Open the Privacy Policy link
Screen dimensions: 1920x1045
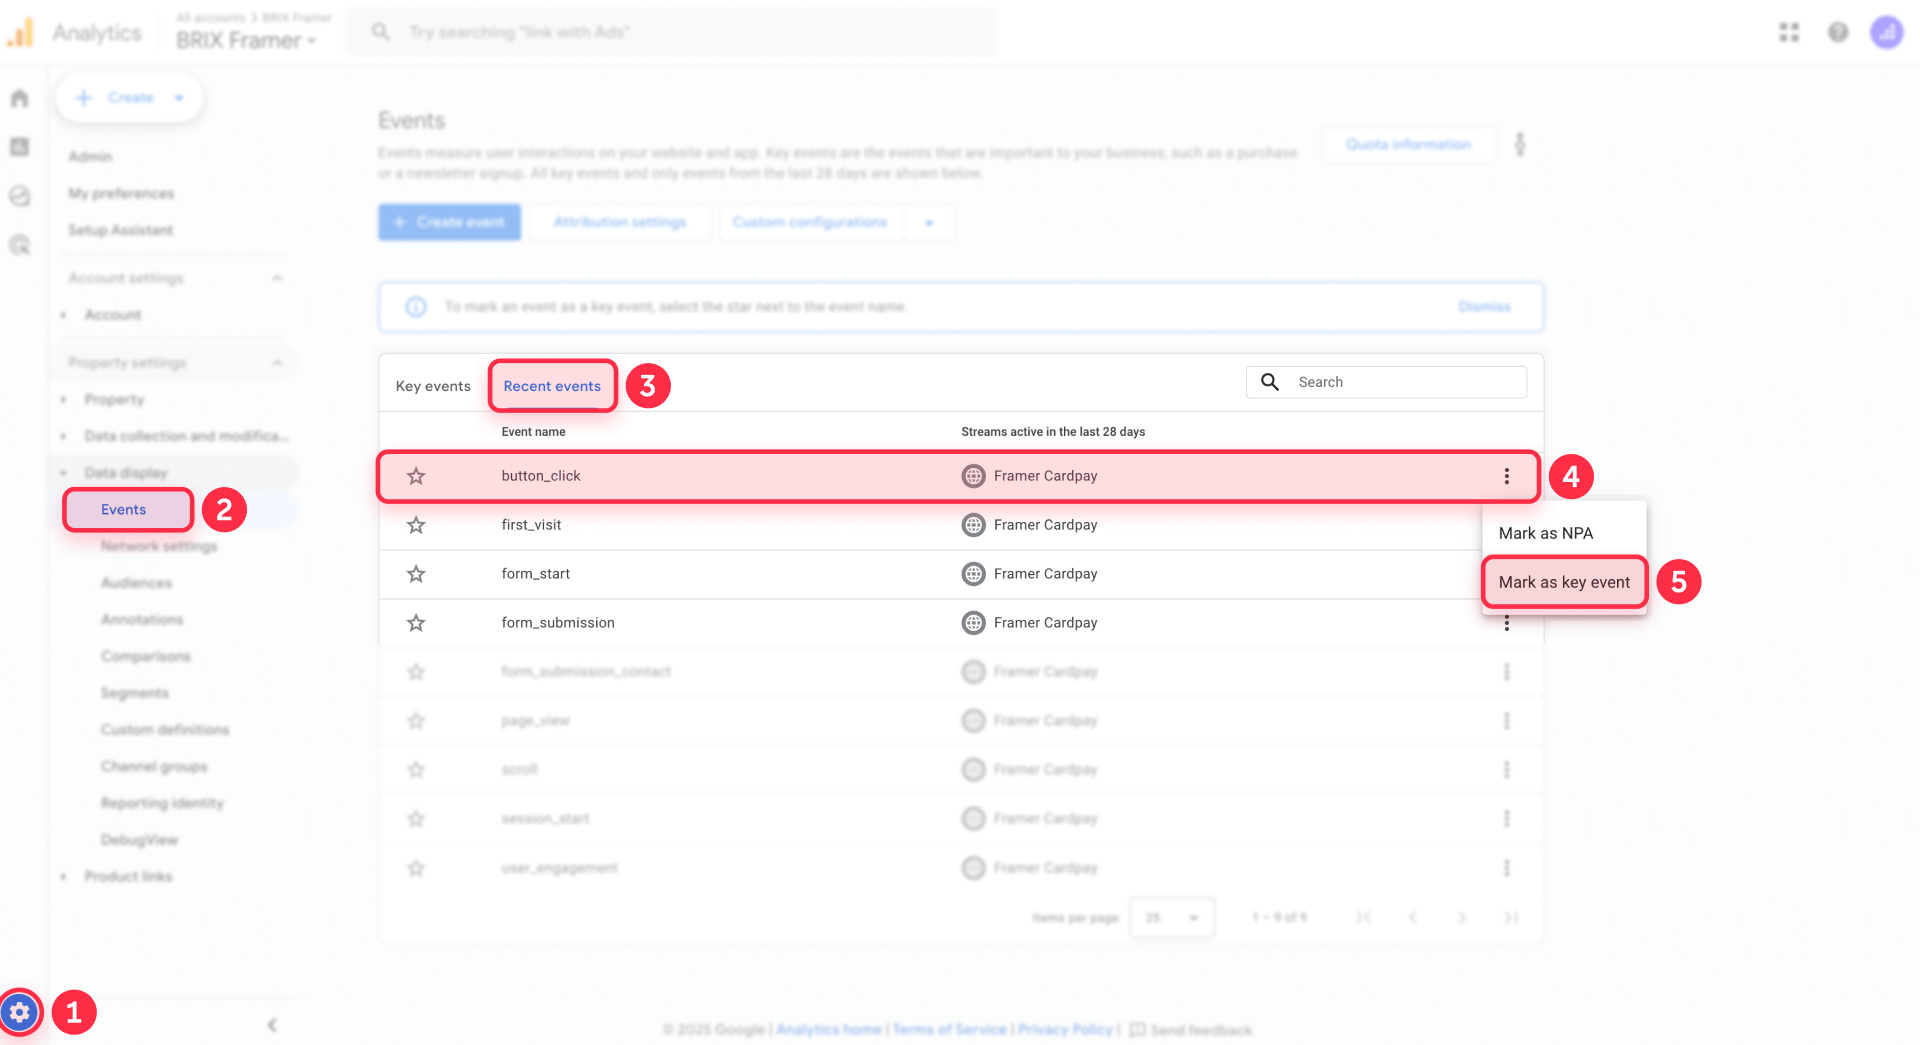[x=1065, y=1030]
